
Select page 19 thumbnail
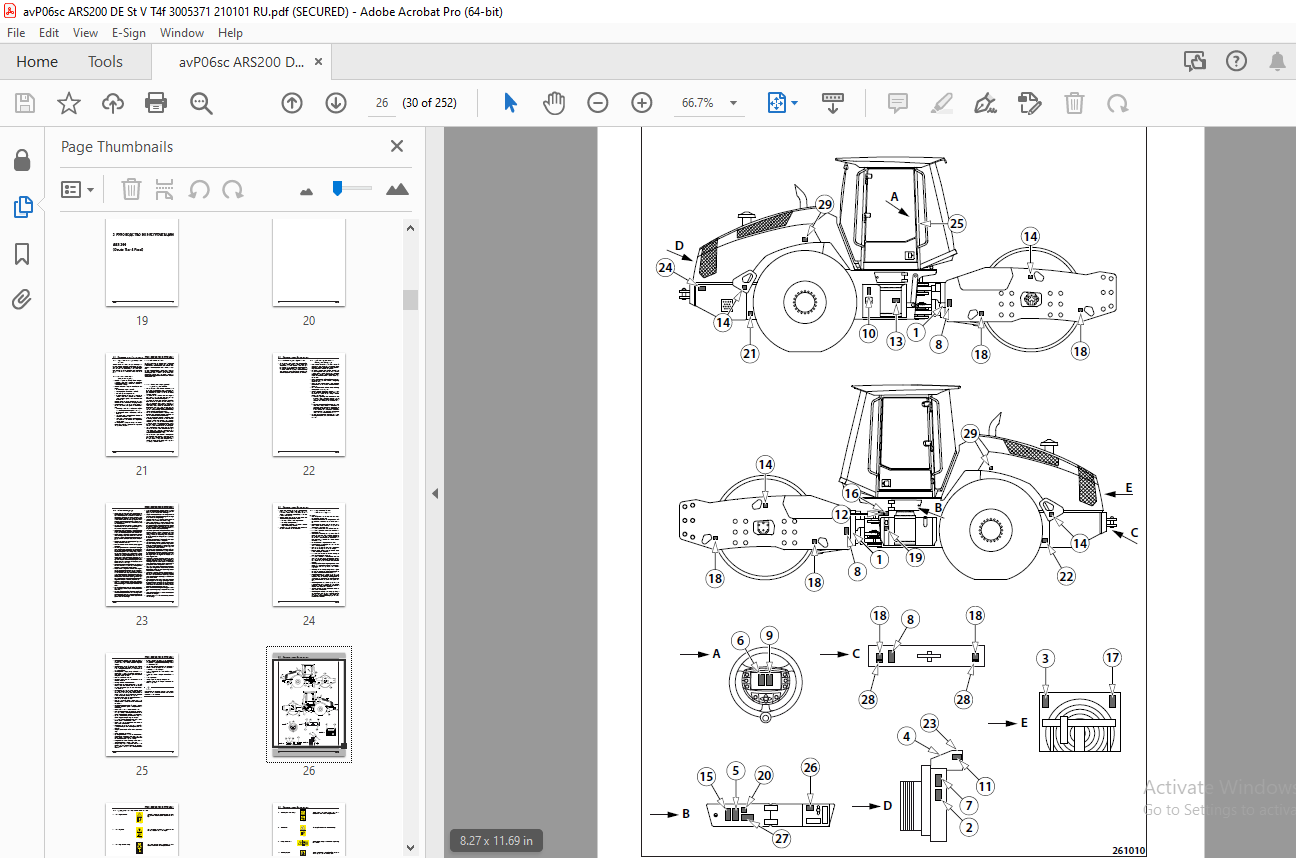(142, 263)
